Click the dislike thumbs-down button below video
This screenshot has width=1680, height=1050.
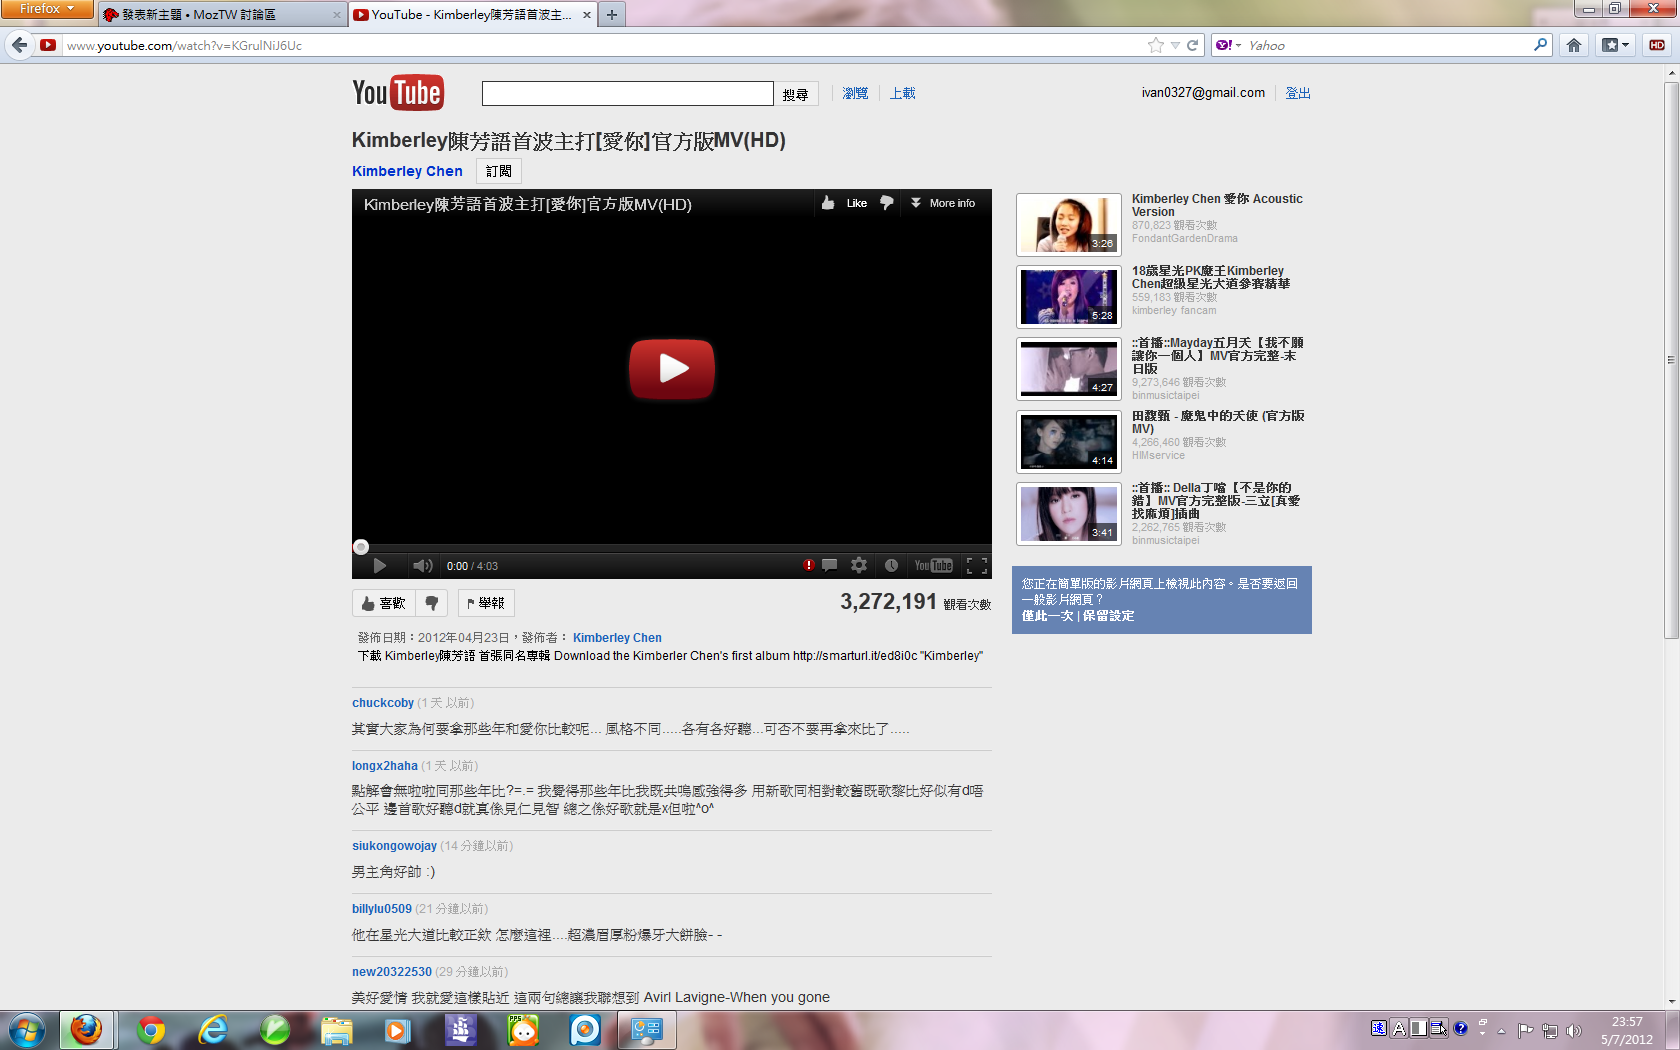432,603
